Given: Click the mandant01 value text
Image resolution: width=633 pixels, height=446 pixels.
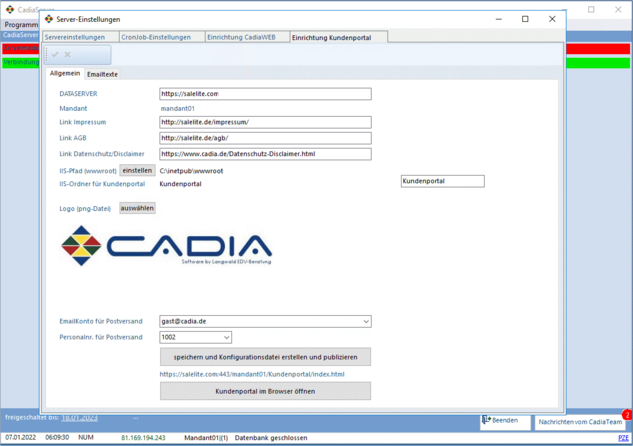Looking at the screenshot, I should [178, 109].
